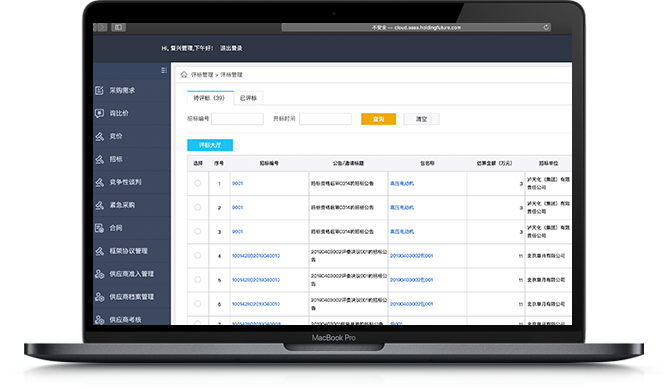Toggle the browser sidebar button

(118, 27)
